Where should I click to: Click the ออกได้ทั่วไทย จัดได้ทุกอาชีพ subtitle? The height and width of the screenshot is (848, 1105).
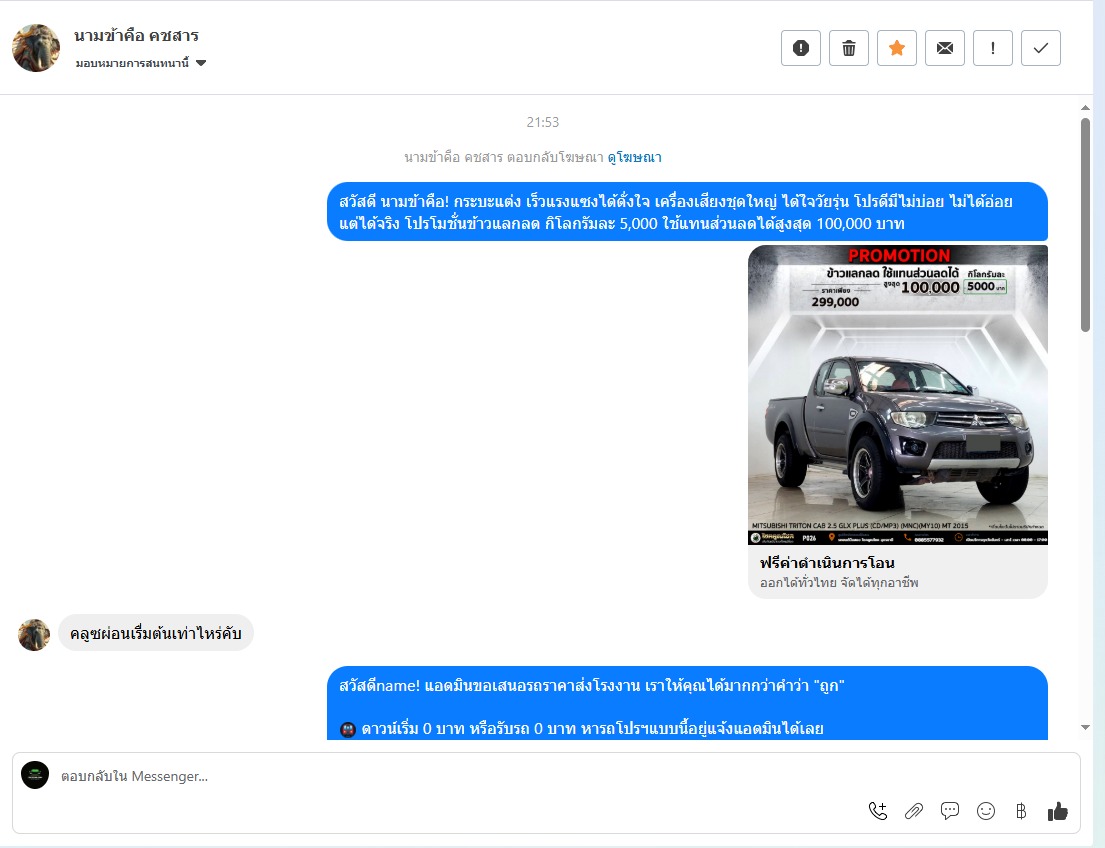pos(839,583)
